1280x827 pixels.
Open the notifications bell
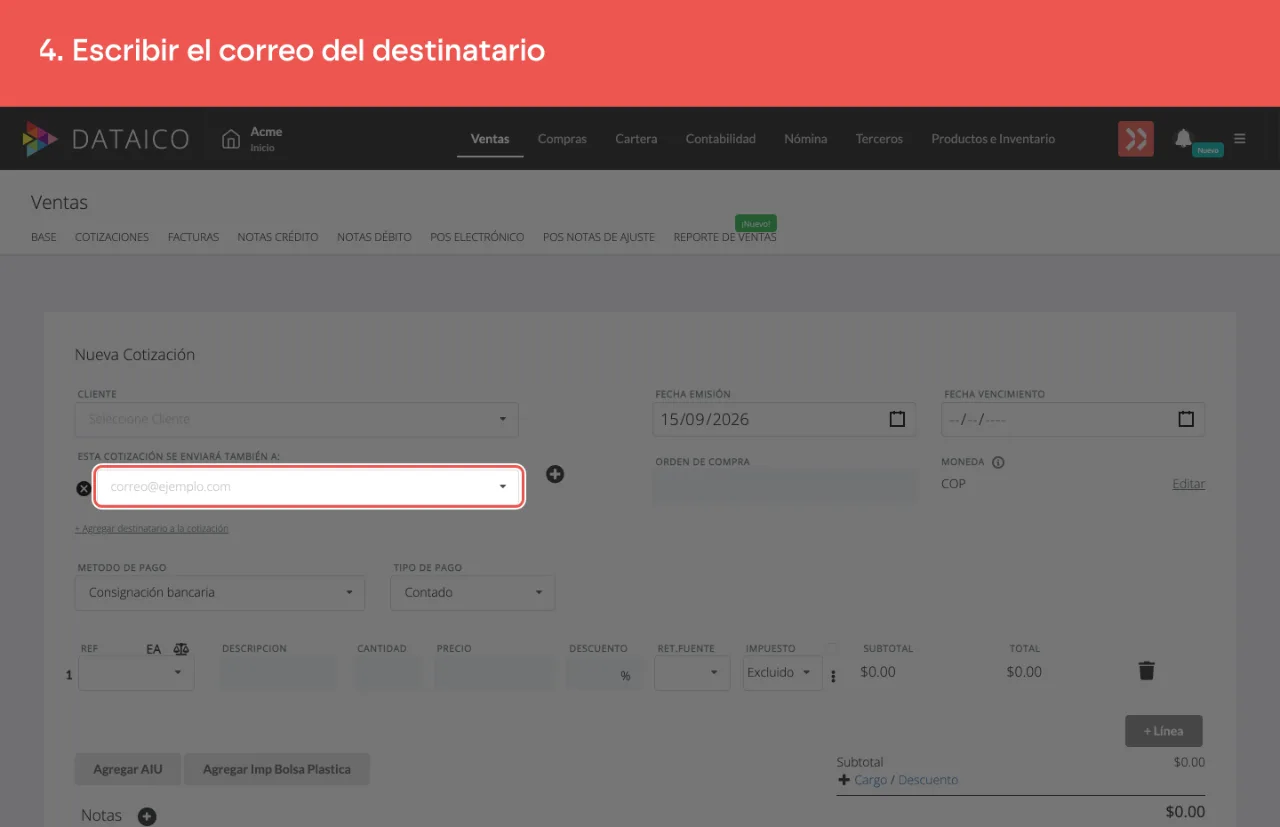click(1184, 138)
